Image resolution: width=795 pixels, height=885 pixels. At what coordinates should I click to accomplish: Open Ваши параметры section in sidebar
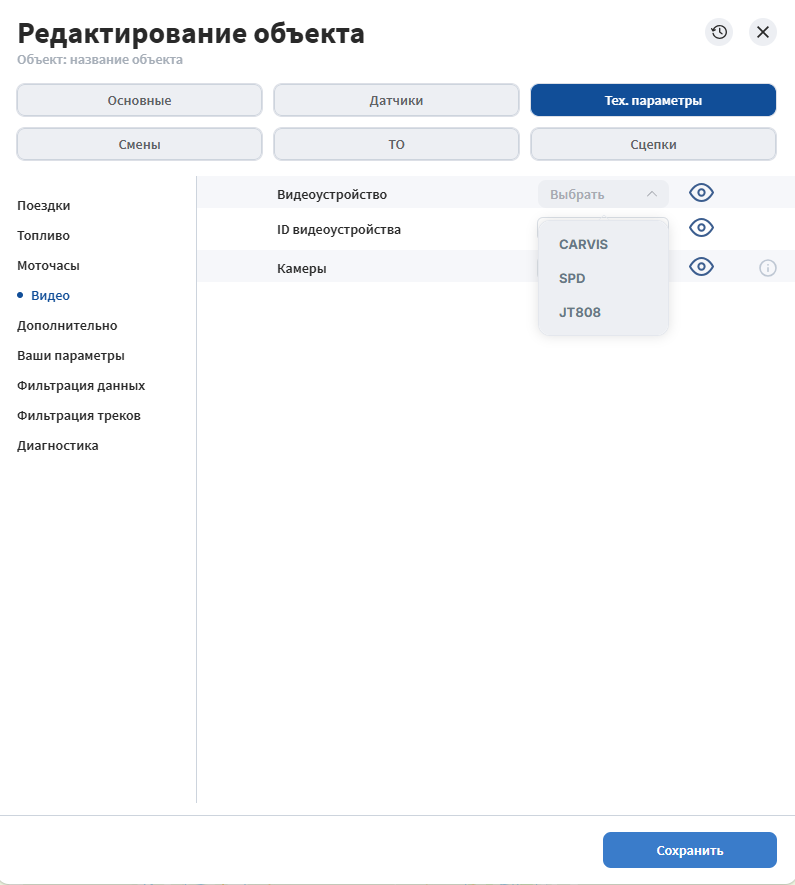click(71, 356)
